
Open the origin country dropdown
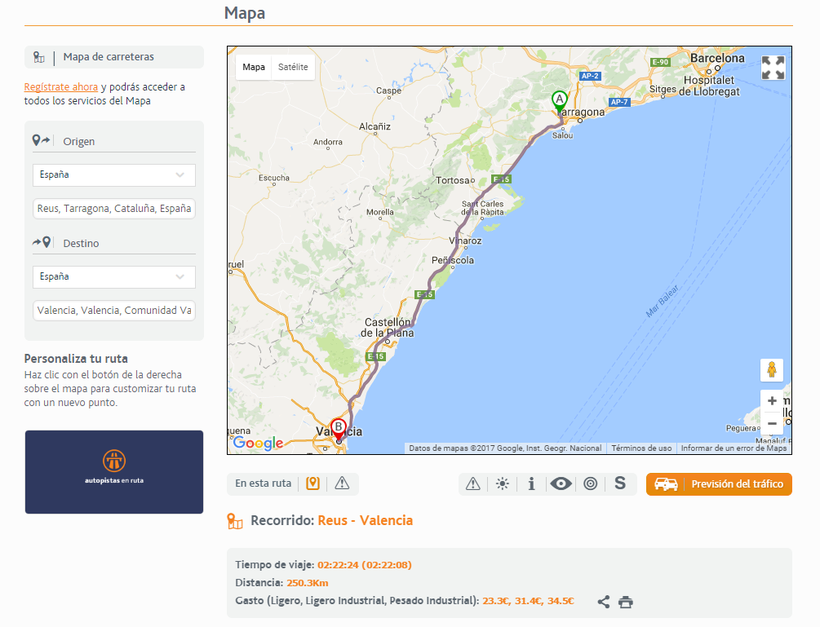tap(114, 175)
